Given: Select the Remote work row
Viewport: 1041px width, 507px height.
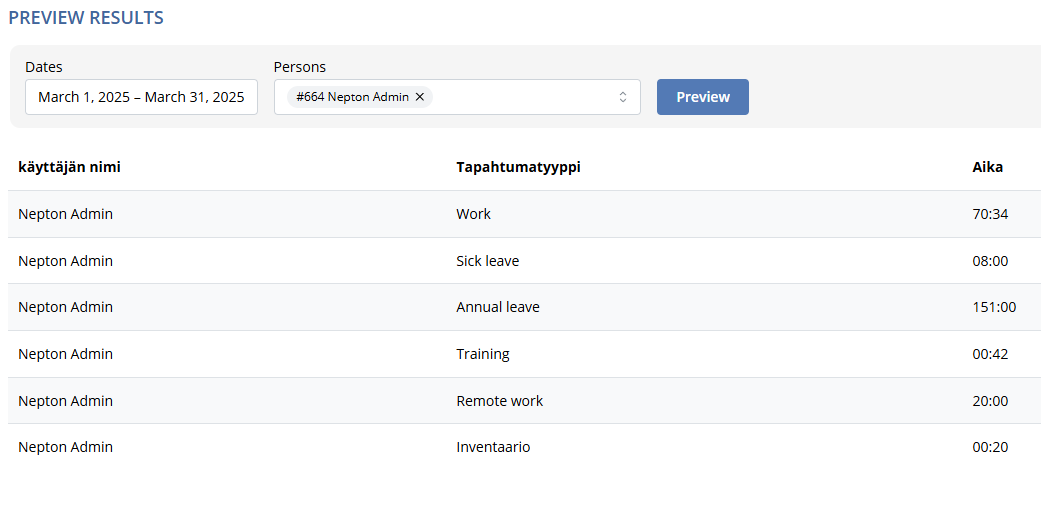Looking at the screenshot, I should [524, 401].
